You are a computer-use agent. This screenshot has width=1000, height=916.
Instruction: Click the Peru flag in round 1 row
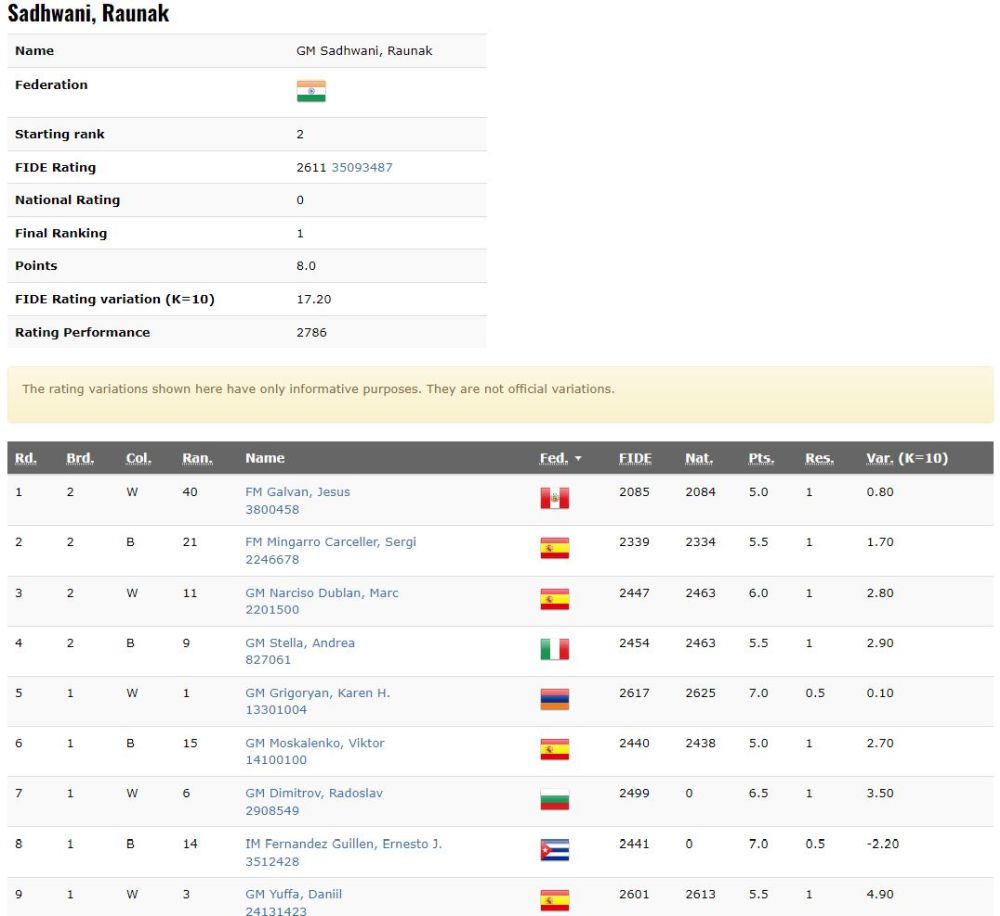554,498
